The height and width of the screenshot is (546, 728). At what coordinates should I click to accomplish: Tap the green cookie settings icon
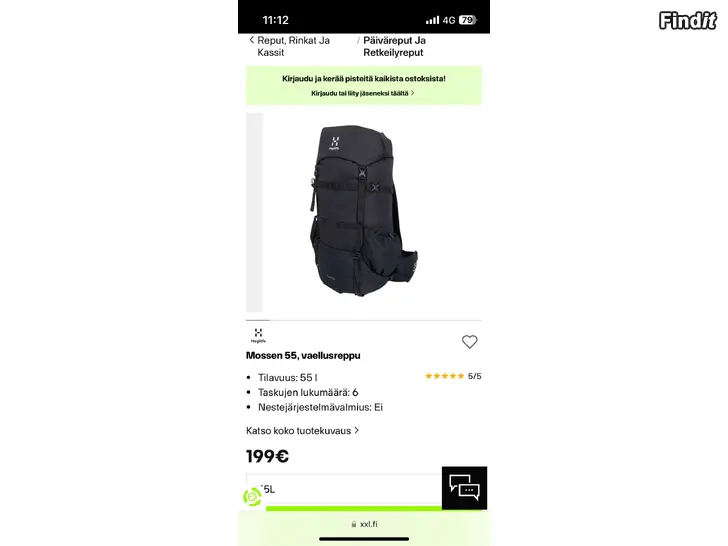pyautogui.click(x=252, y=497)
